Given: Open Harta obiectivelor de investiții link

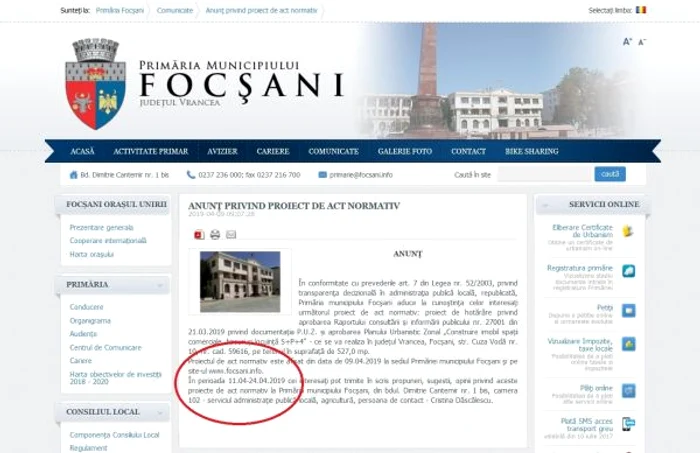Looking at the screenshot, I should tap(115, 378).
